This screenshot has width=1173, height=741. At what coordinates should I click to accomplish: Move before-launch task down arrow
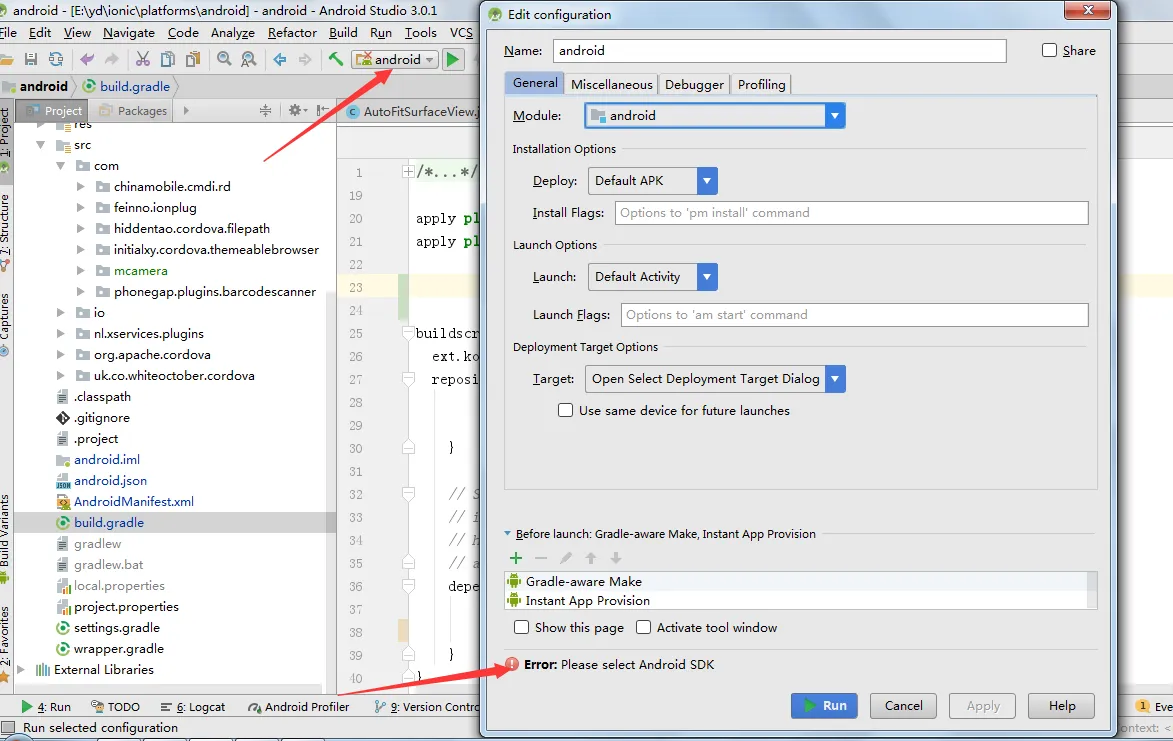click(x=616, y=558)
